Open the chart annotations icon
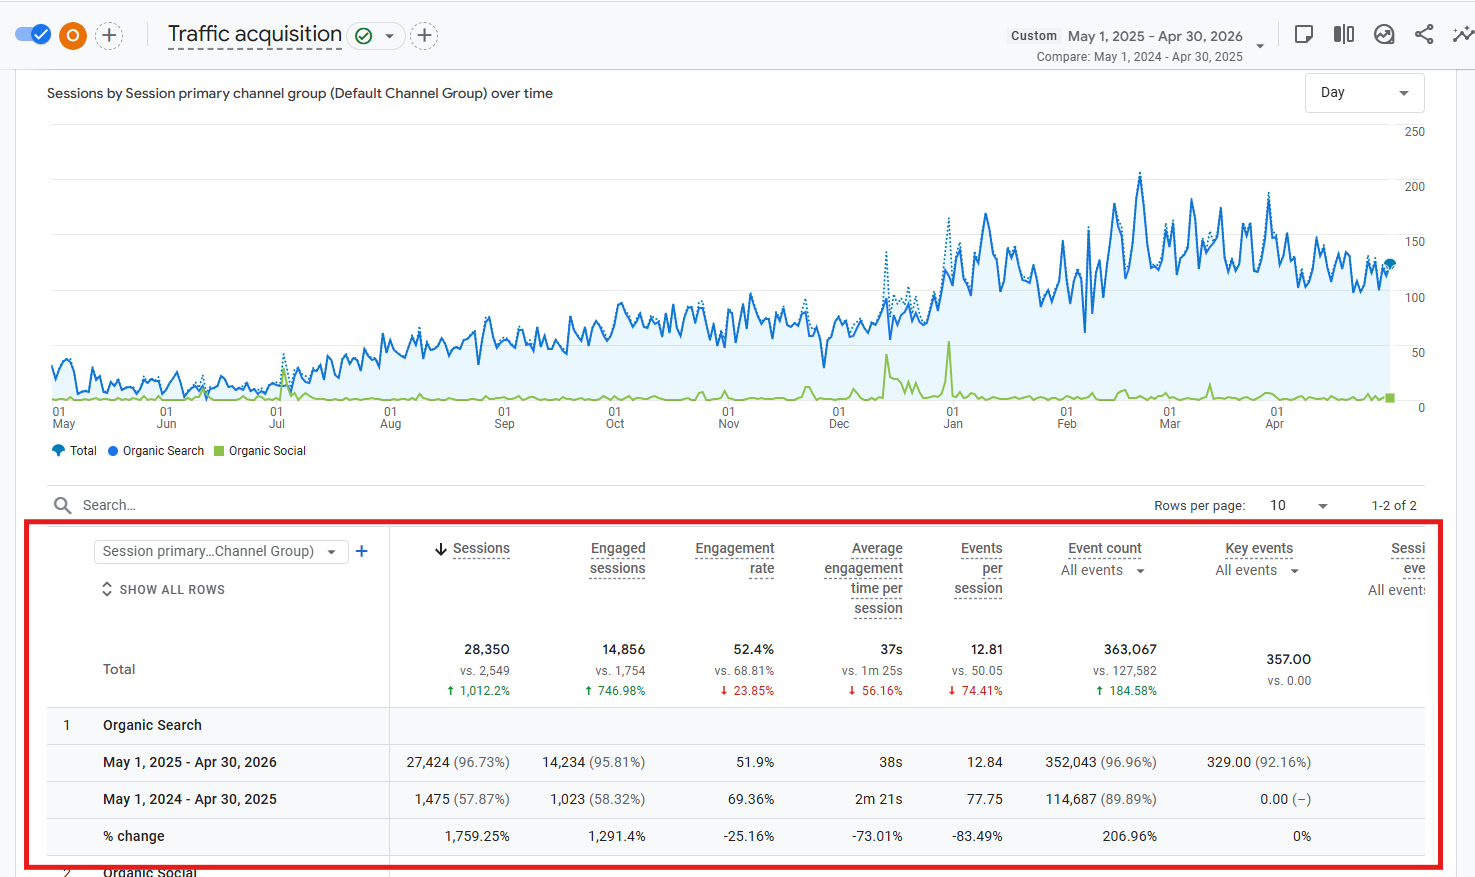Viewport: 1475px width, 877px height. 1384,34
